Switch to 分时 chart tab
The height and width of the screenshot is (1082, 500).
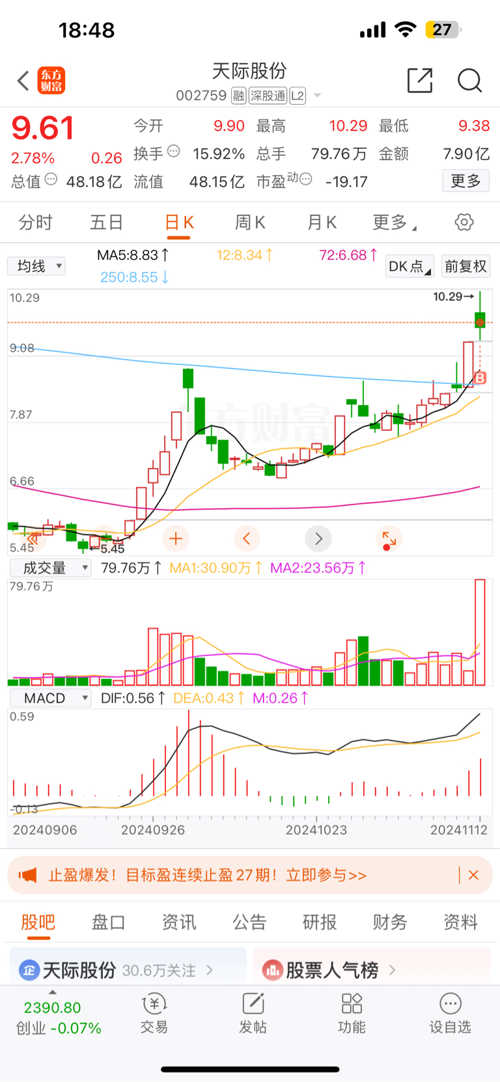pyautogui.click(x=36, y=222)
